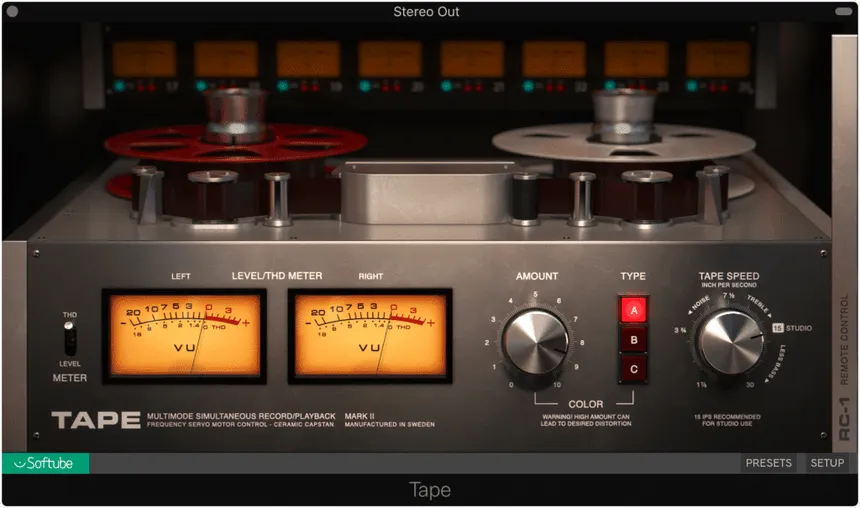Click the Softube logo
The width and height of the screenshot is (860, 508).
tap(45, 463)
